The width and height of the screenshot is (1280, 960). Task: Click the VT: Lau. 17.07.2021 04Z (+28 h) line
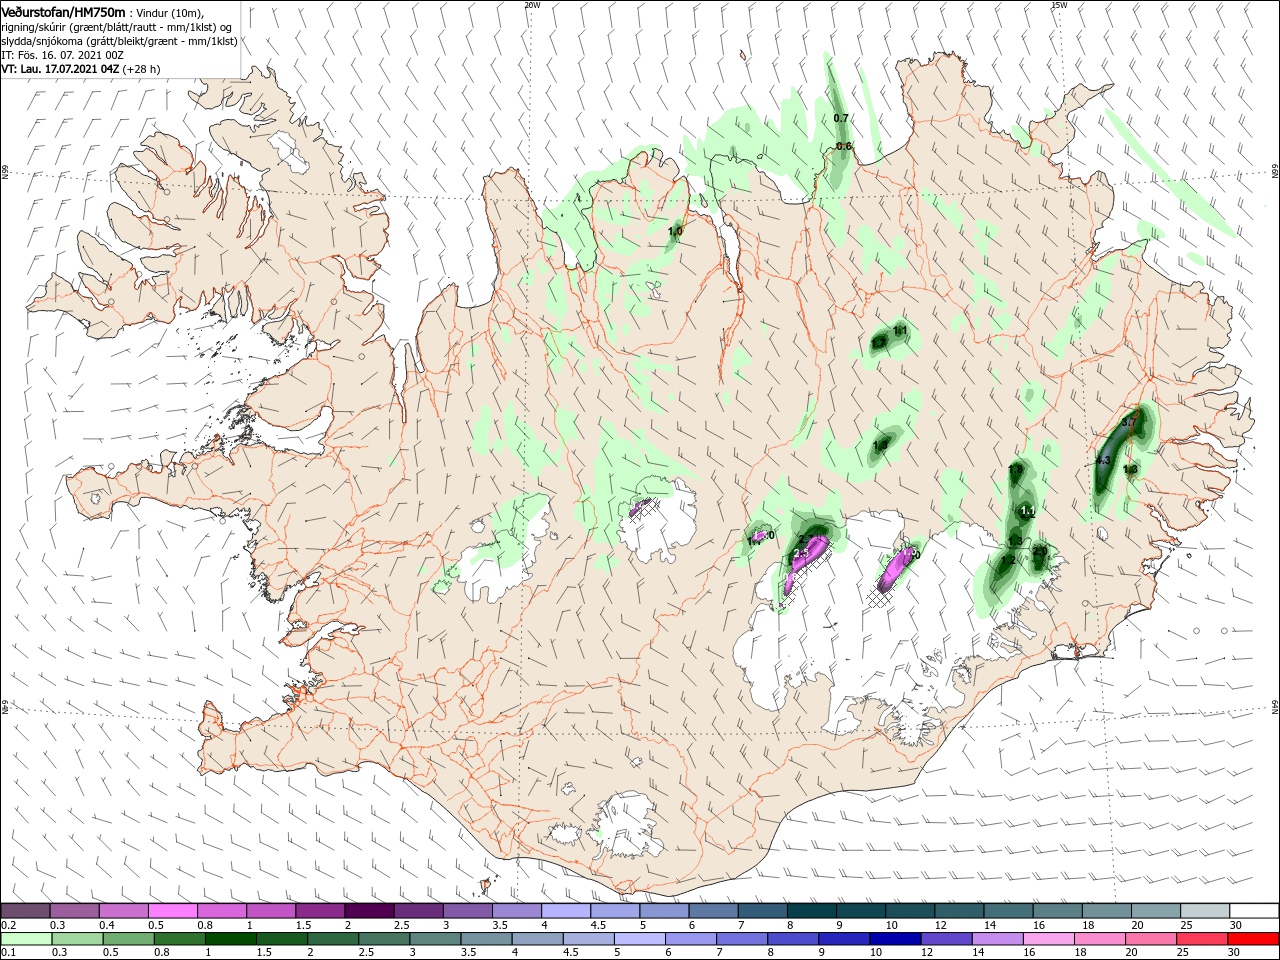coord(81,69)
